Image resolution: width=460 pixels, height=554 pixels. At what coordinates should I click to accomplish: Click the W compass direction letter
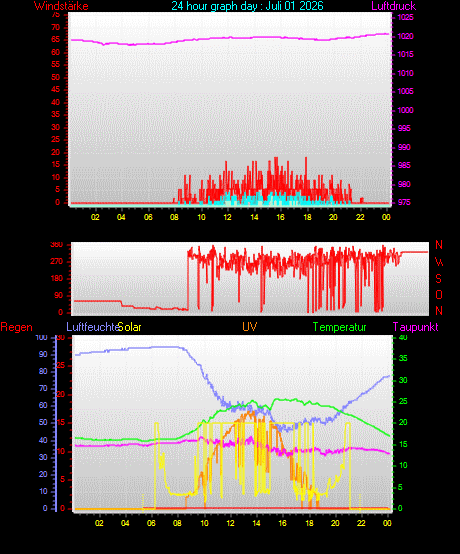439,262
